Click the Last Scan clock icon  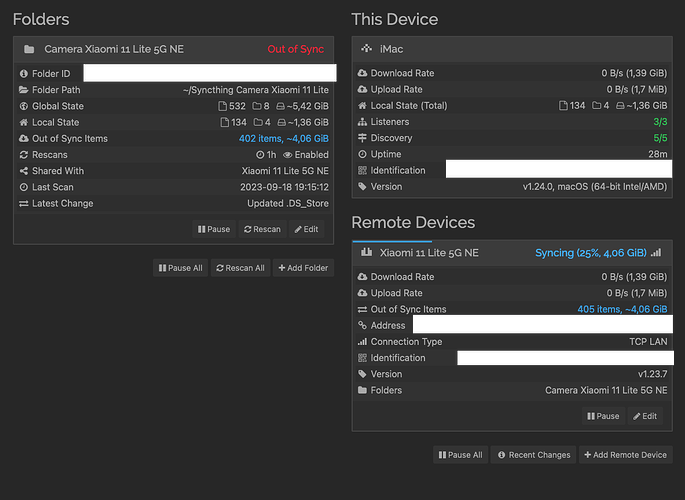[x=24, y=187]
